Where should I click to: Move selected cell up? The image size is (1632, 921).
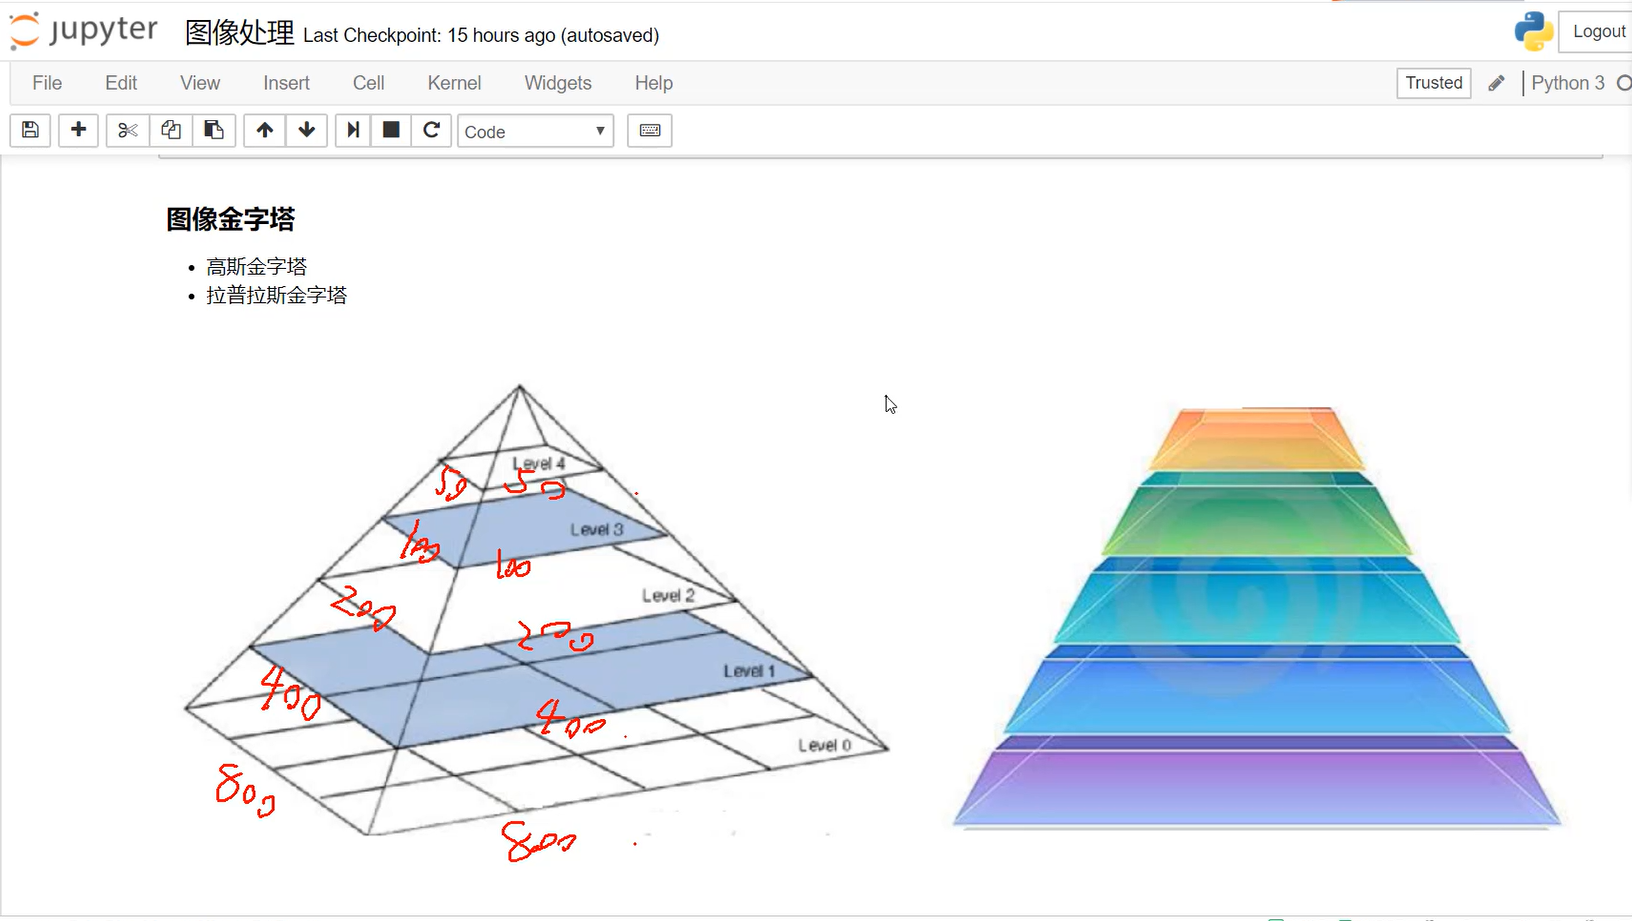click(x=264, y=130)
